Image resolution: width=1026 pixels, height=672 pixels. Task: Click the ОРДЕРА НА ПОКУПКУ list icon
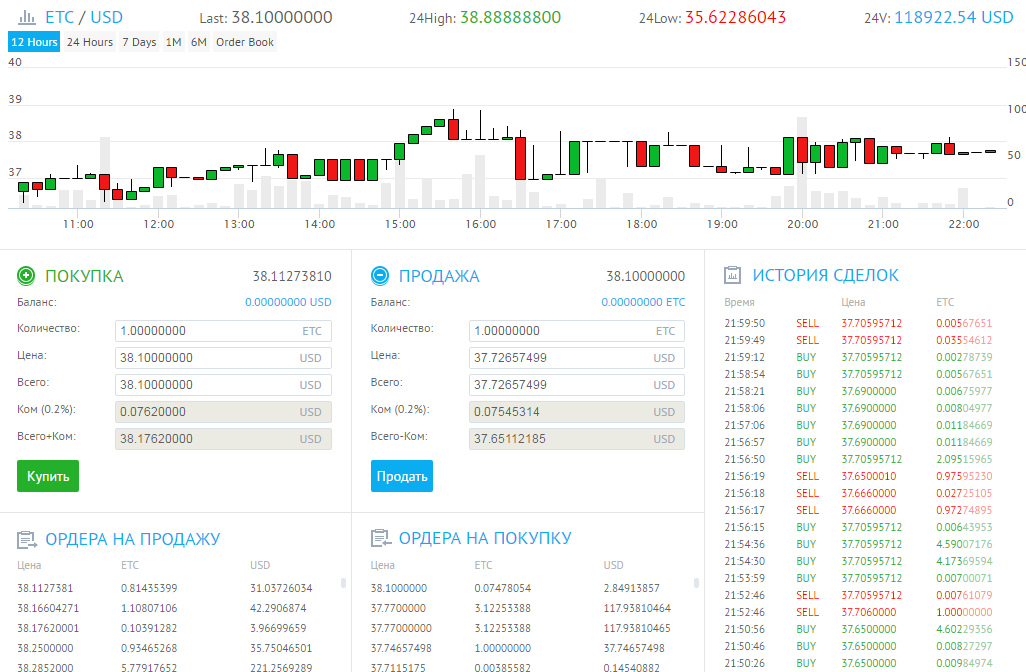380,539
